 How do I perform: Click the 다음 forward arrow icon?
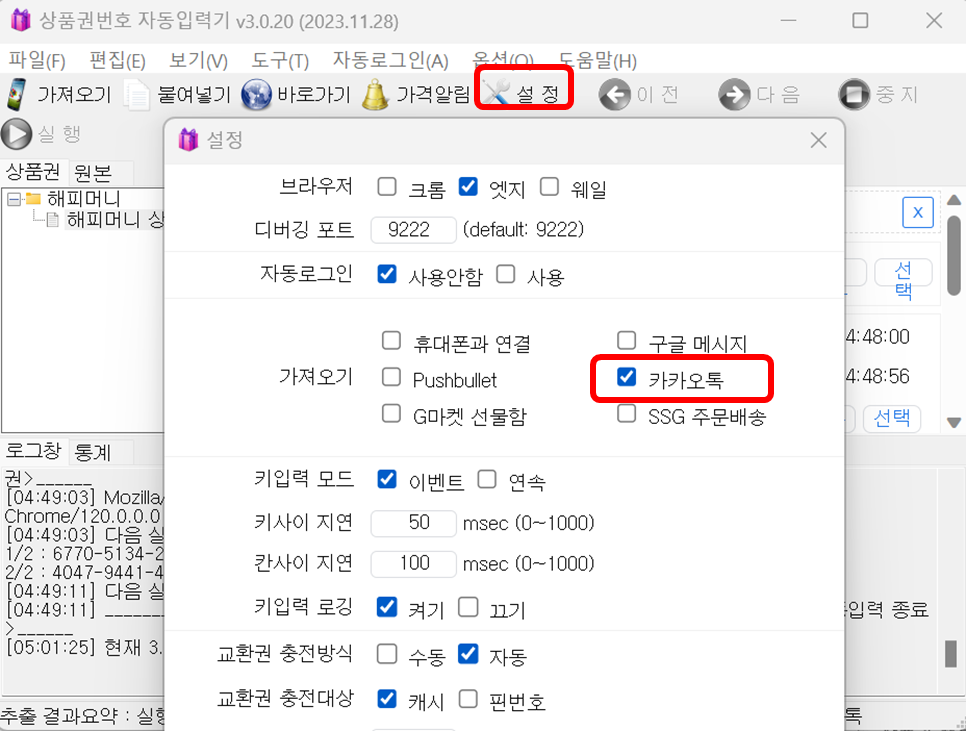click(734, 95)
